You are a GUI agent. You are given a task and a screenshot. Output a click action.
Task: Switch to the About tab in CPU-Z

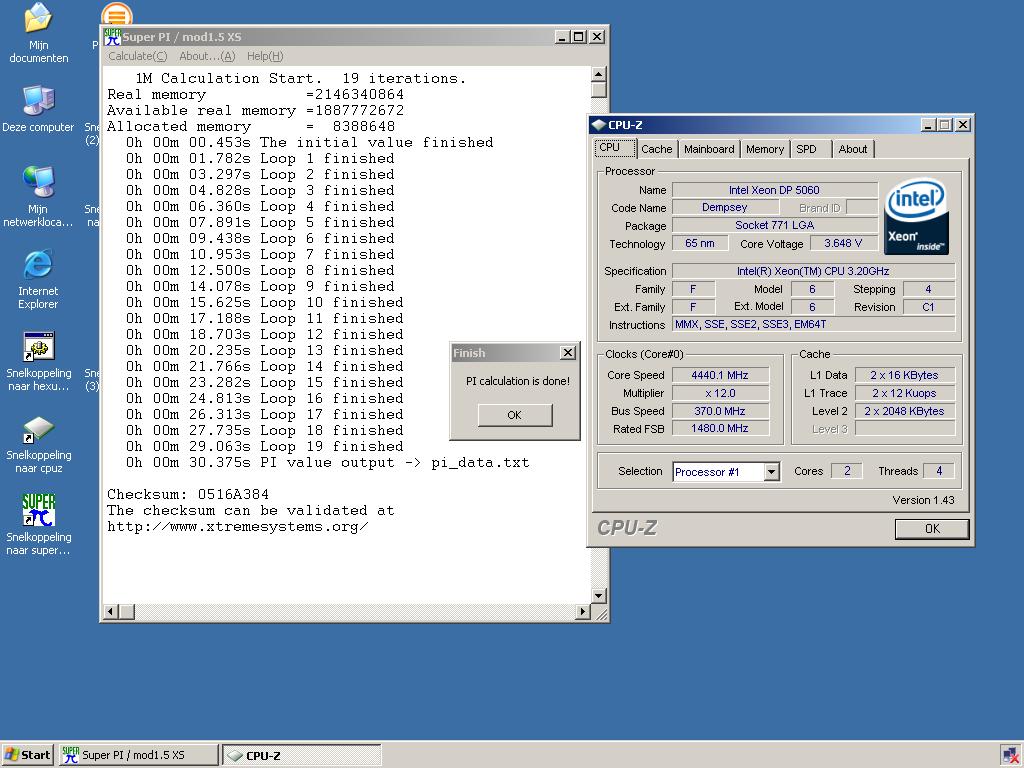(853, 149)
